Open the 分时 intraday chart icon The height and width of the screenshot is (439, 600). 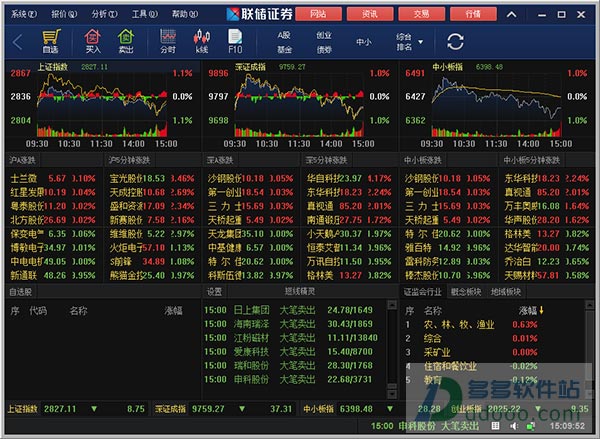[x=168, y=41]
